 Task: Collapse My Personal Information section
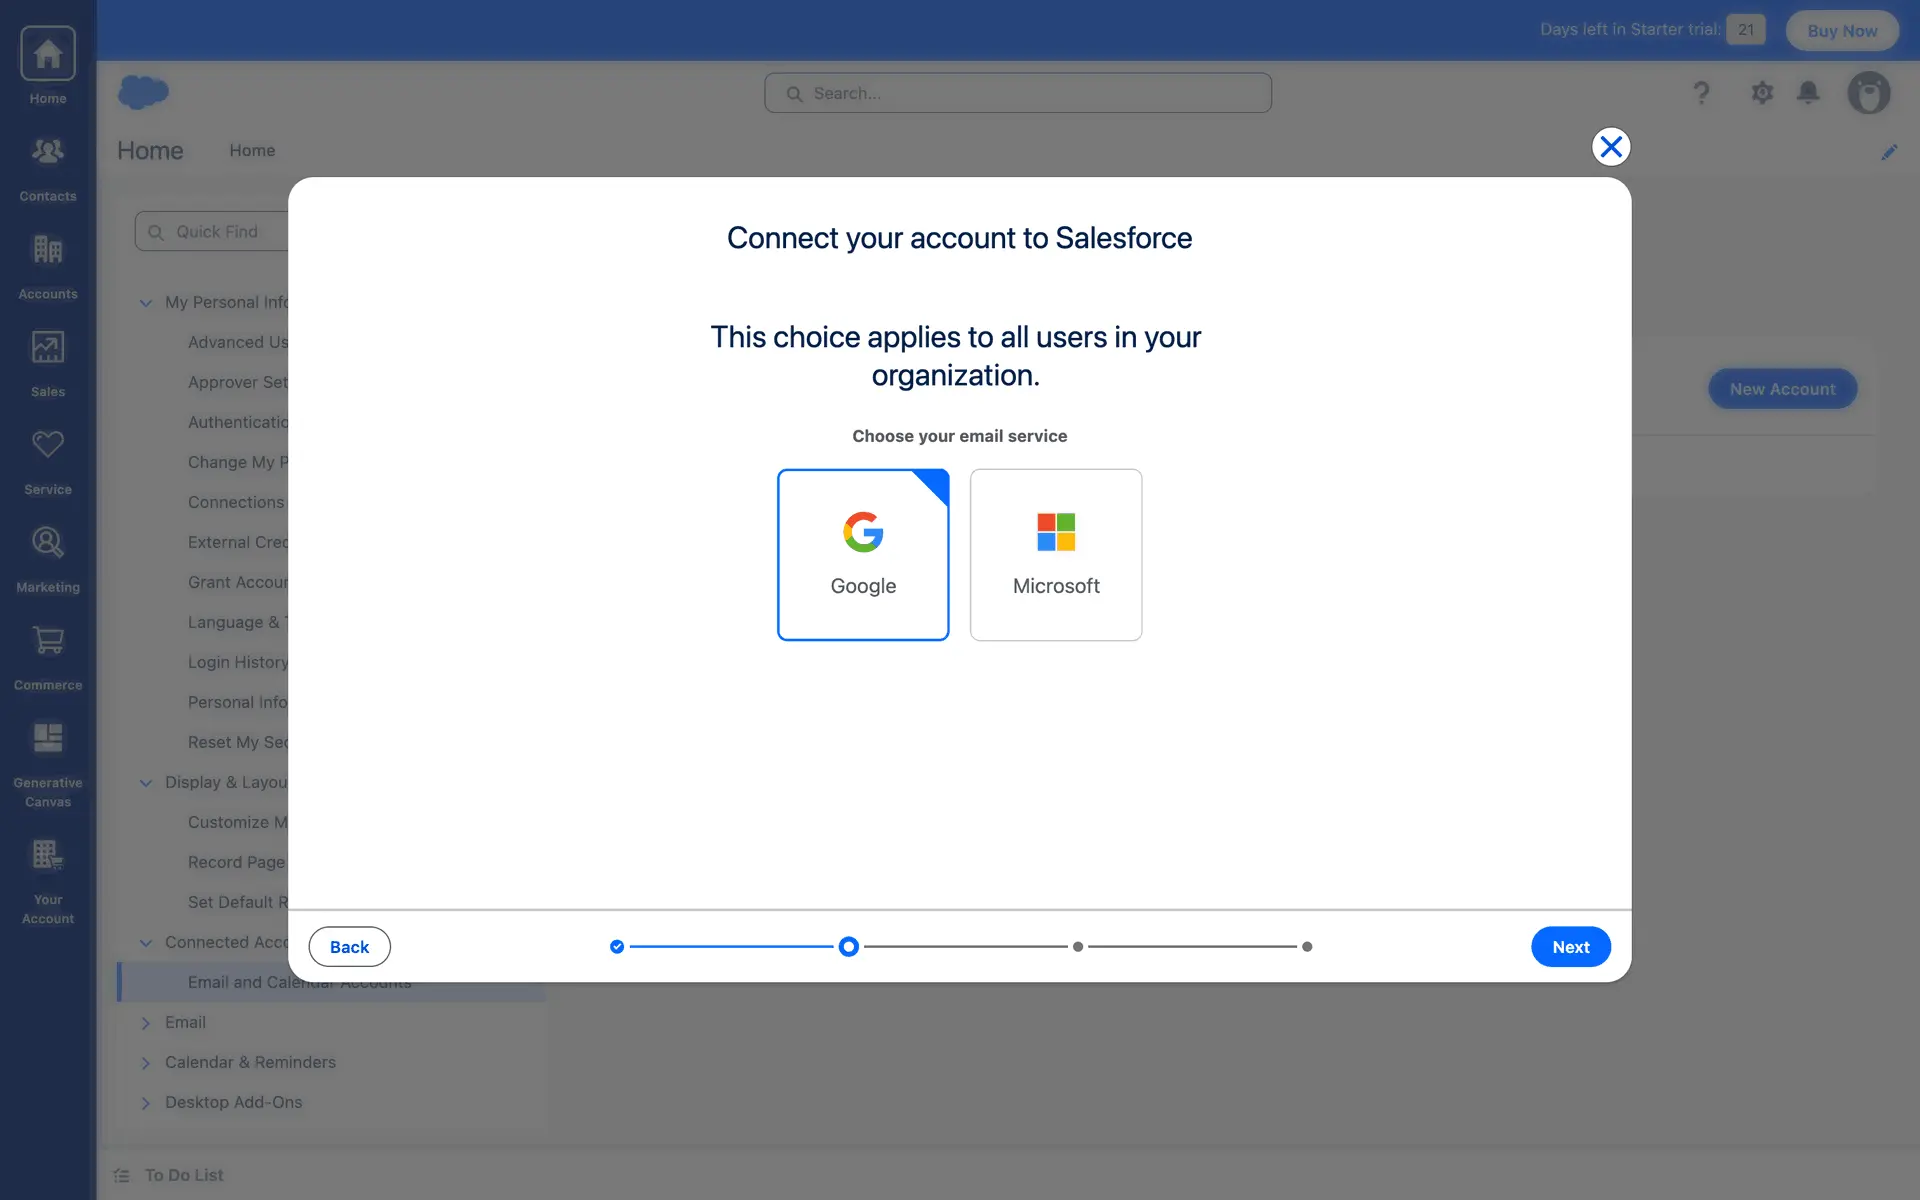146,302
